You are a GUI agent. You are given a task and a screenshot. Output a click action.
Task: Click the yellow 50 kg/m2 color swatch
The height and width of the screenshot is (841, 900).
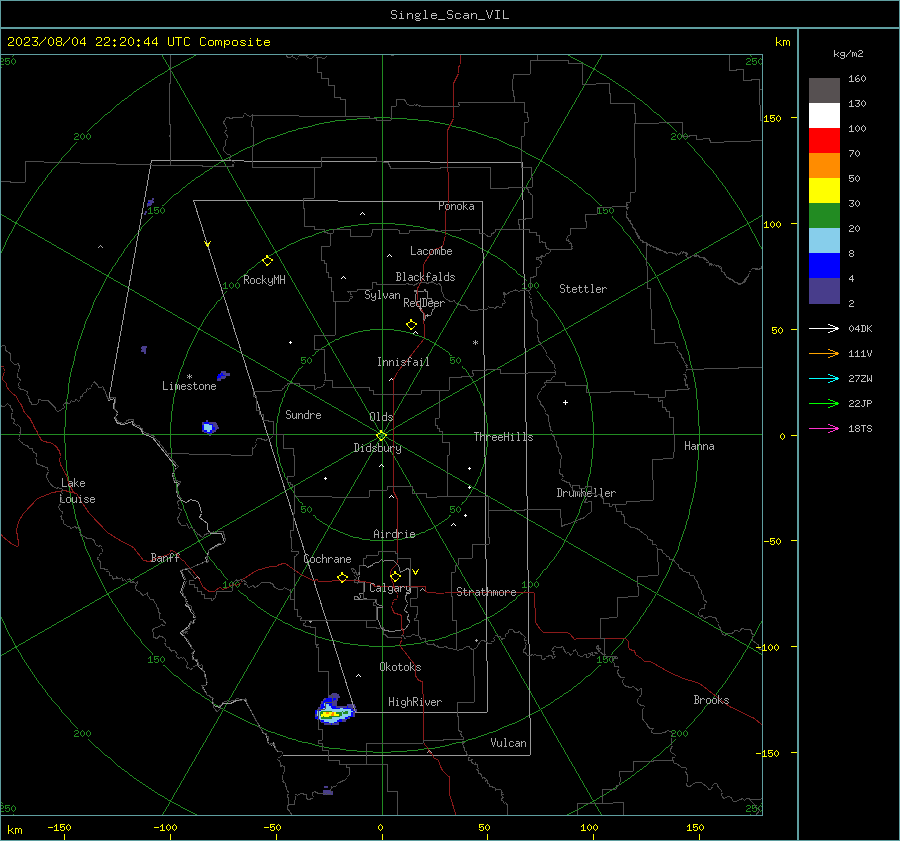point(824,191)
